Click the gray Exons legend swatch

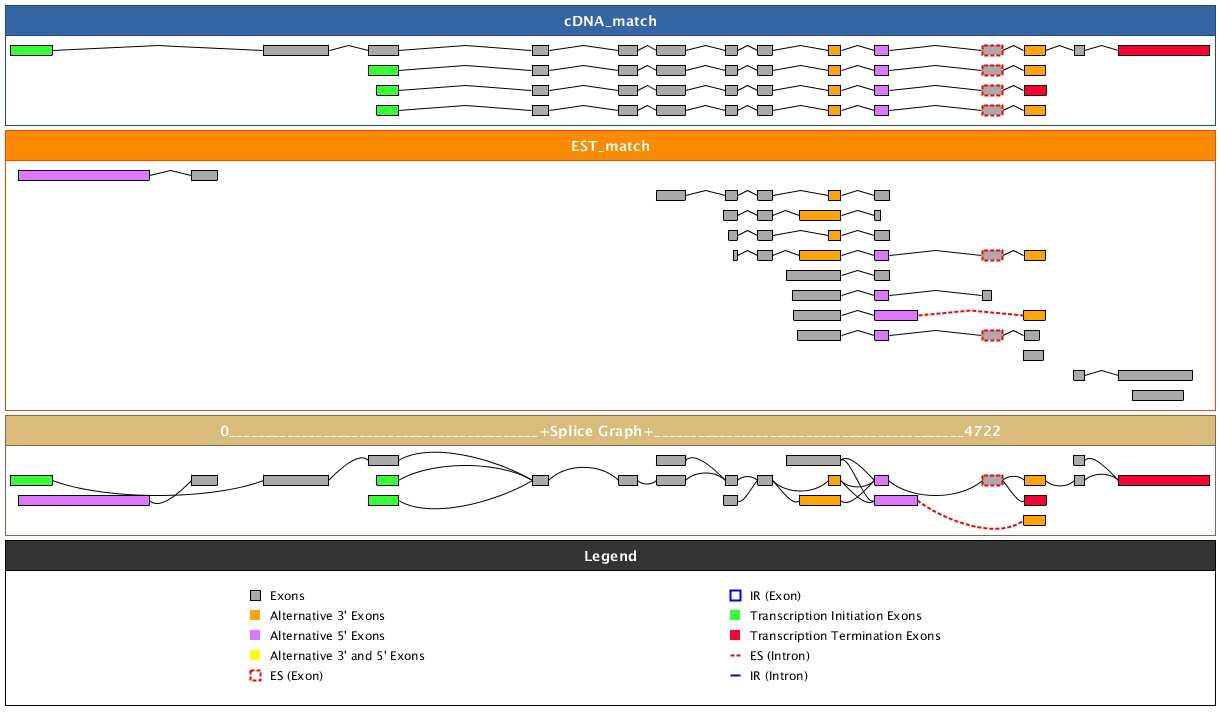click(255, 596)
